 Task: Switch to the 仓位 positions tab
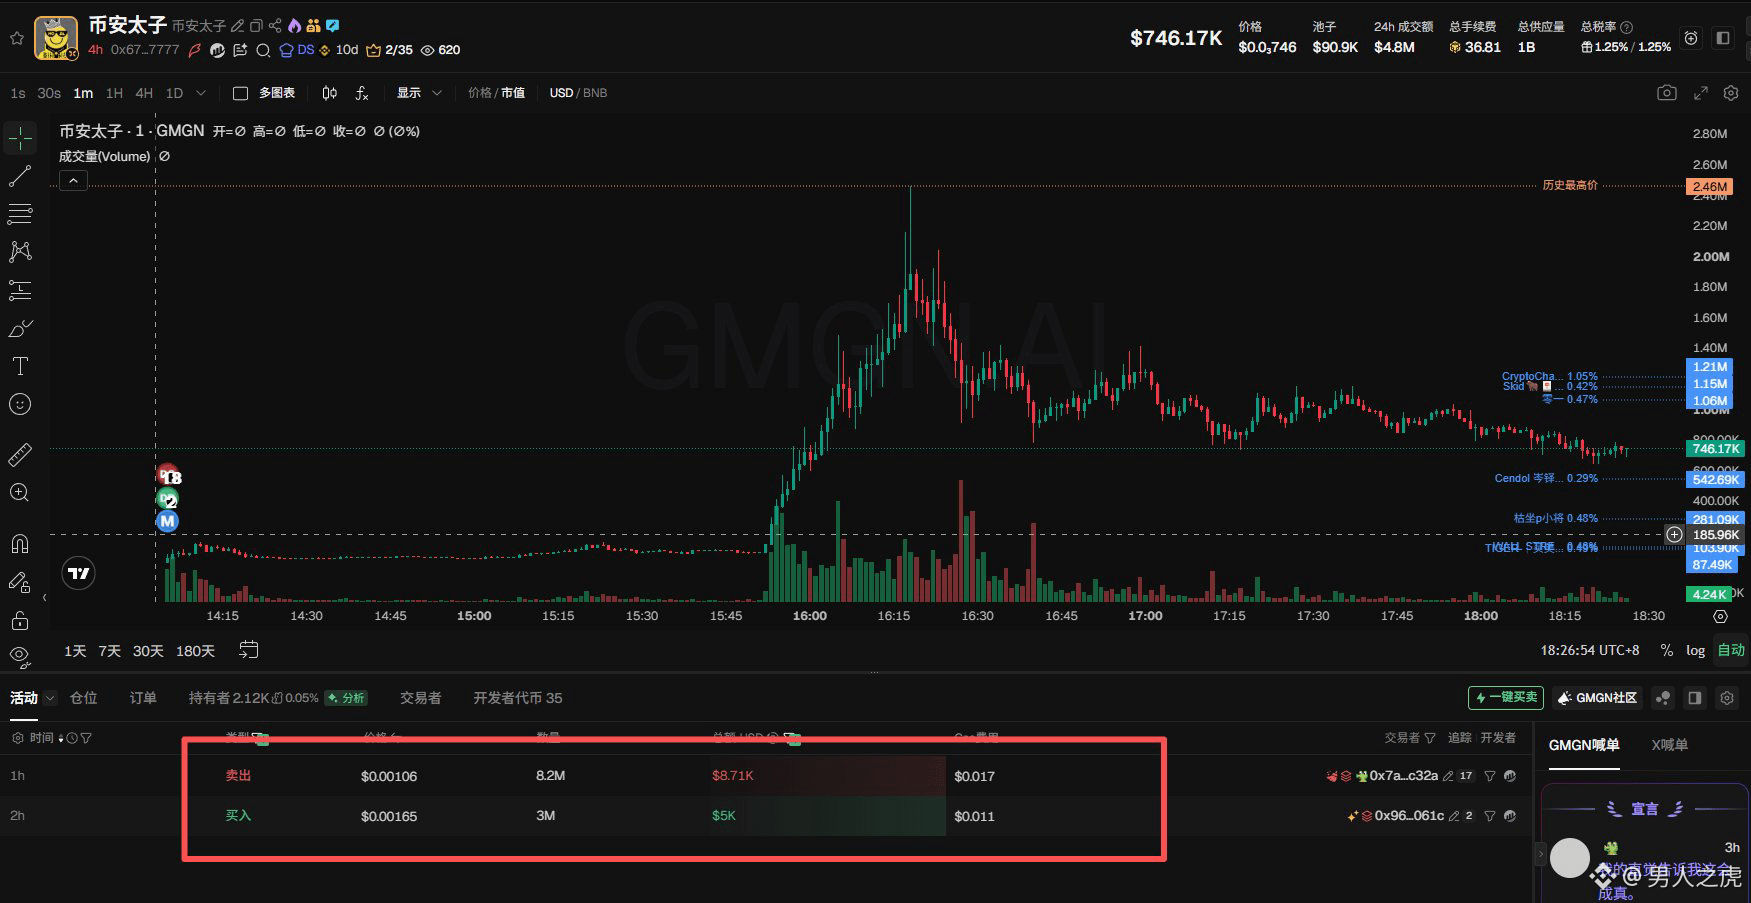tap(84, 698)
